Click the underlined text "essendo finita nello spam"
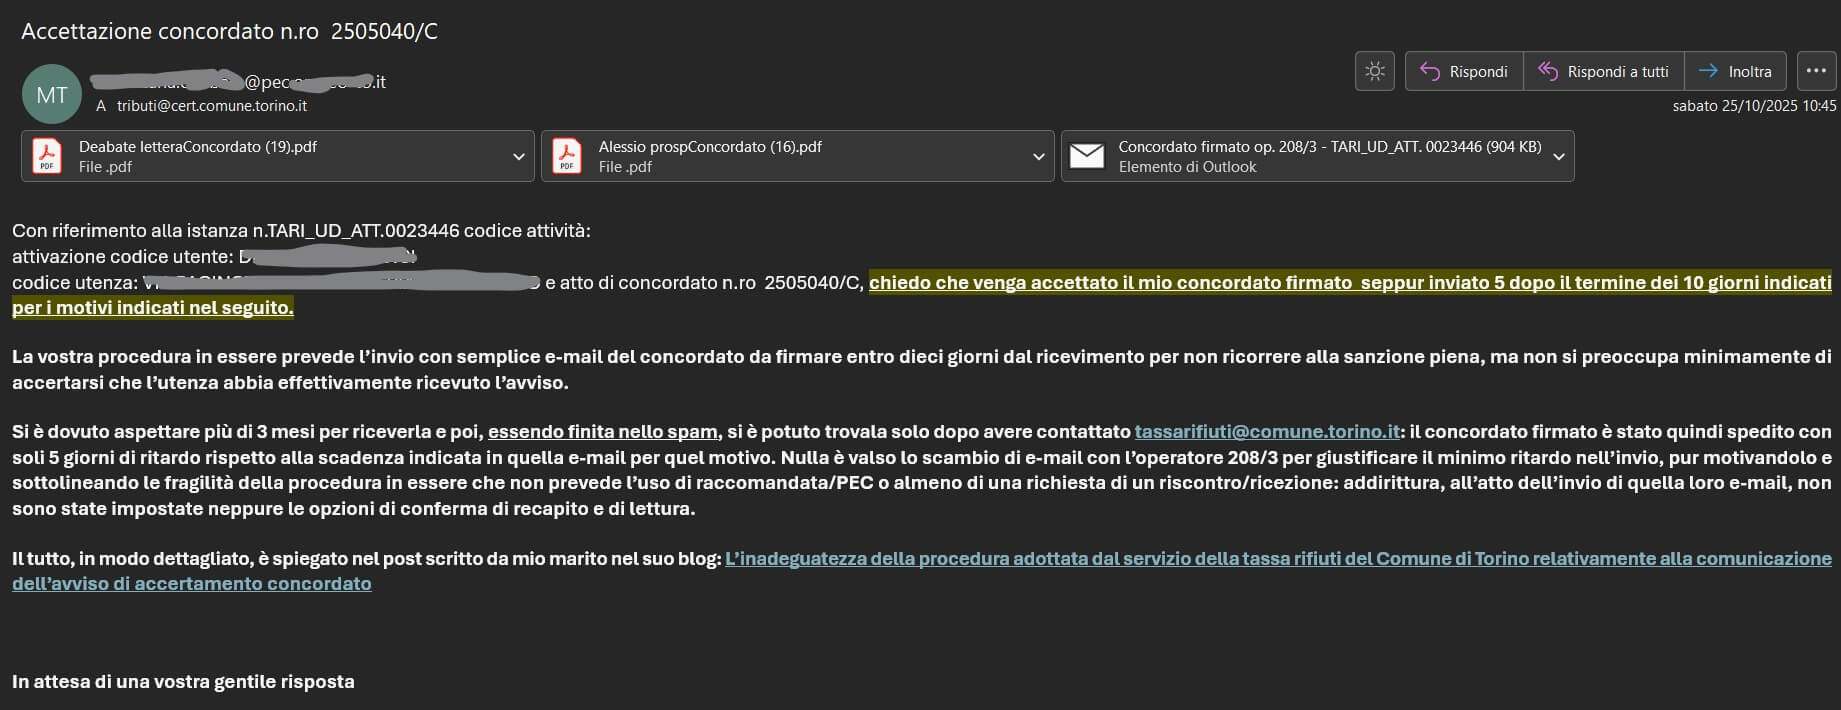This screenshot has height=710, width=1841. coord(602,432)
